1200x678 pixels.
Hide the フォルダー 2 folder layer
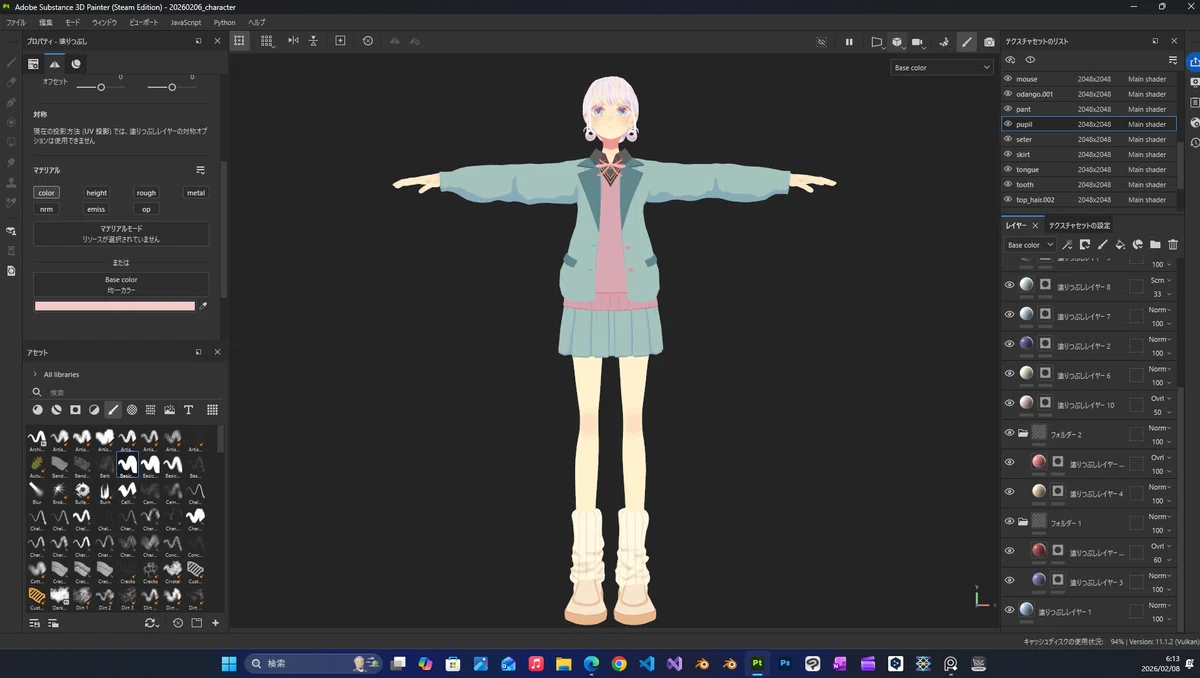coord(1009,433)
